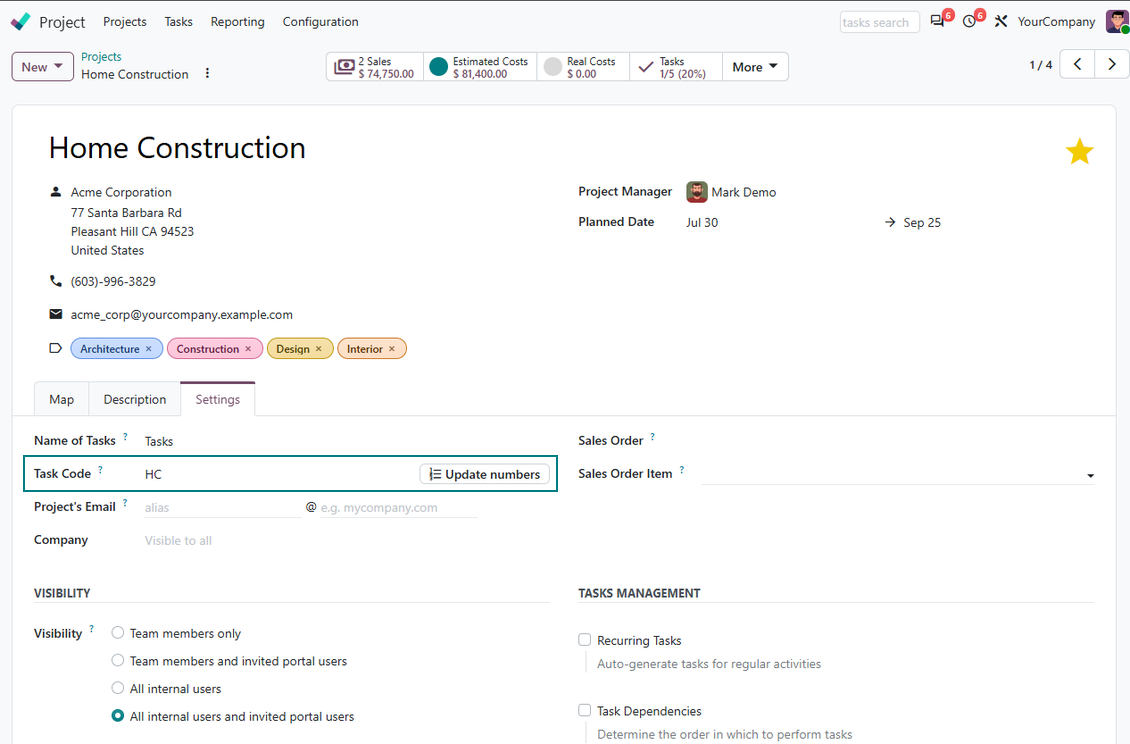Open the user avatar menu
This screenshot has height=744, width=1130.
(1117, 22)
